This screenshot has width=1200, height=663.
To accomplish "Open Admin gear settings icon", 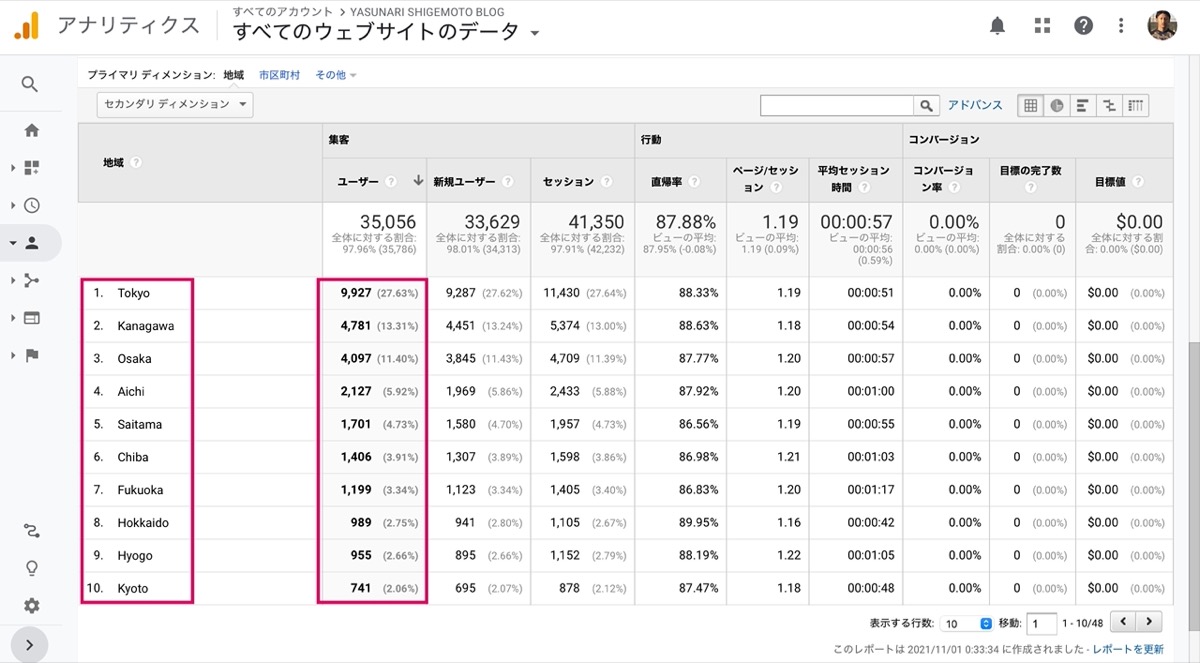I will coord(31,606).
